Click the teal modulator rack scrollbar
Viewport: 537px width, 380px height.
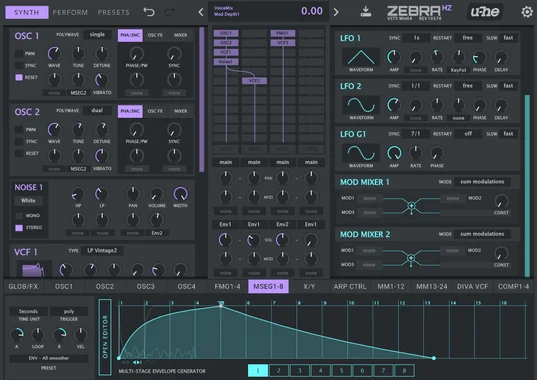pos(527,185)
